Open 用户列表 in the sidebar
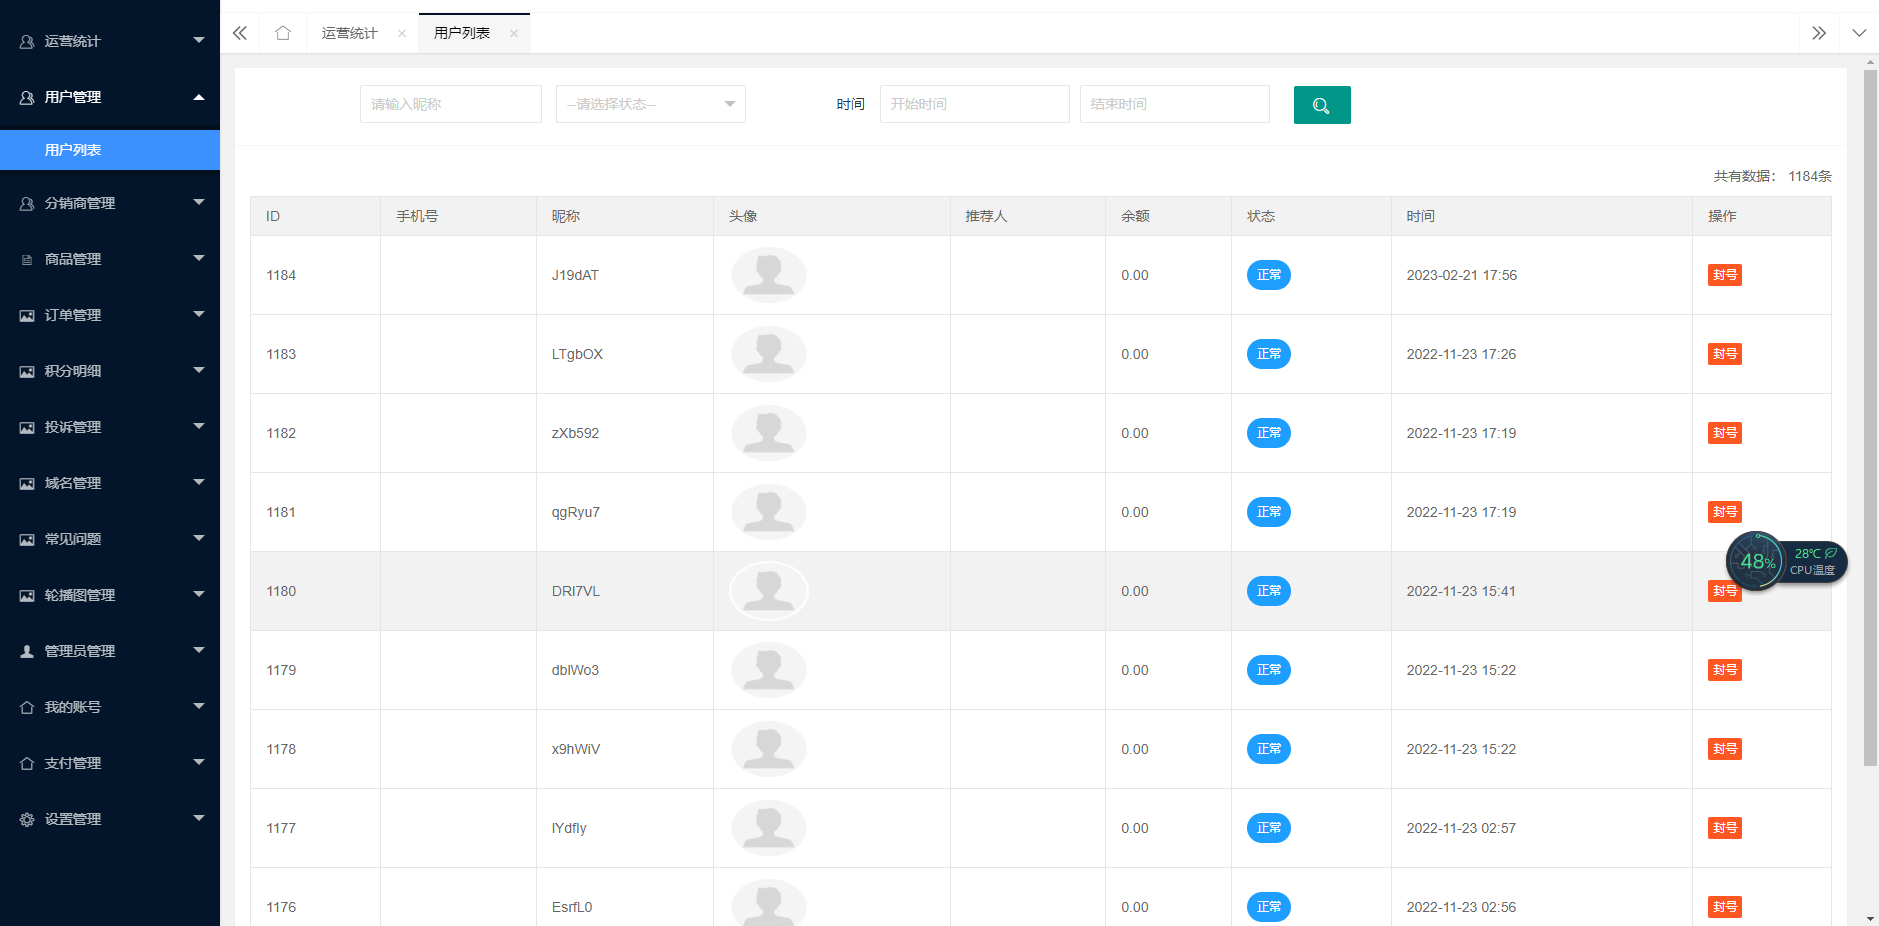This screenshot has width=1879, height=926. click(110, 150)
